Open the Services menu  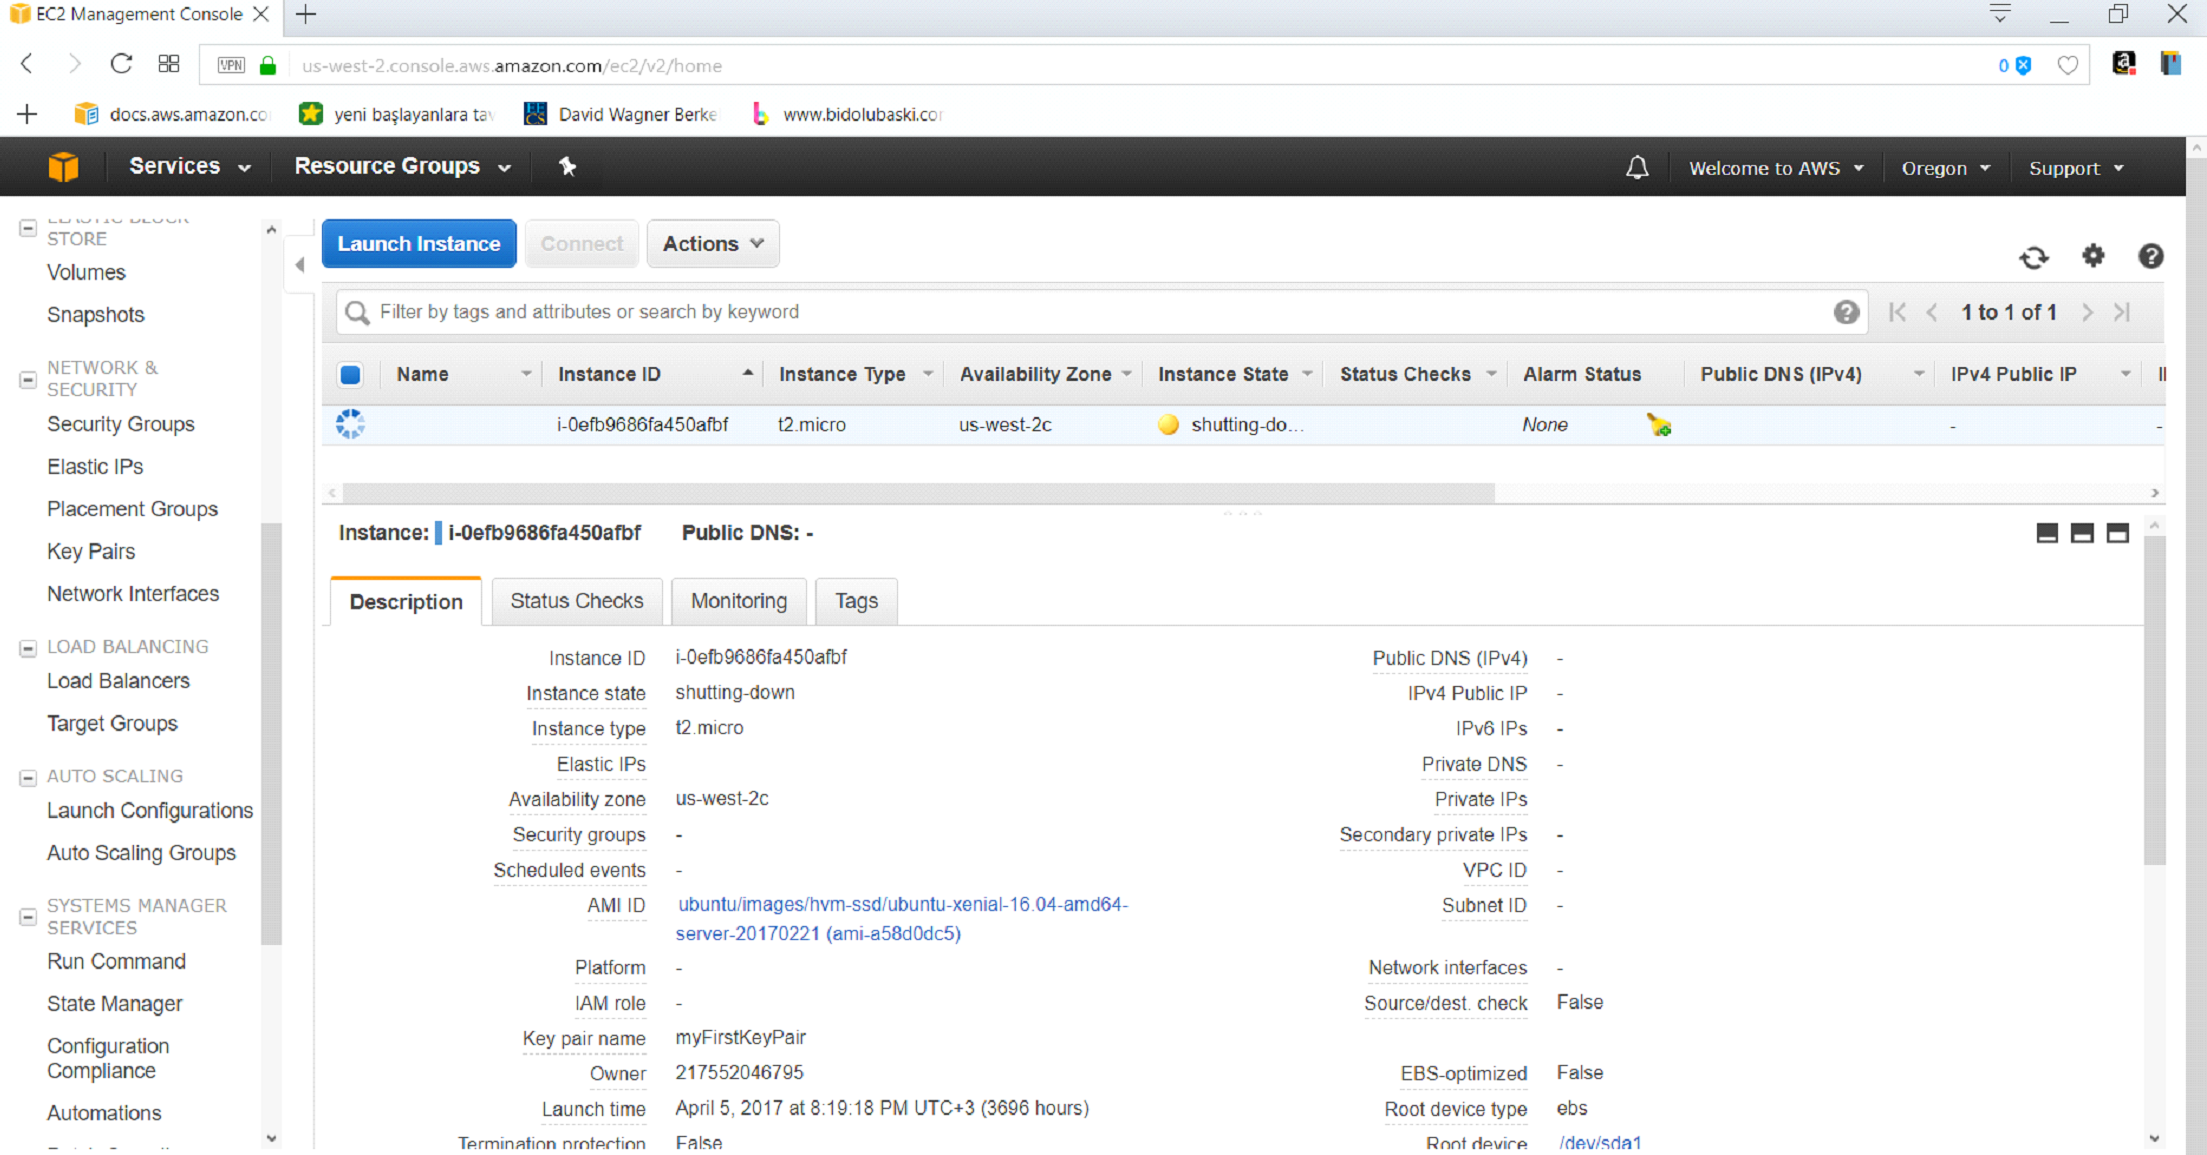point(189,166)
